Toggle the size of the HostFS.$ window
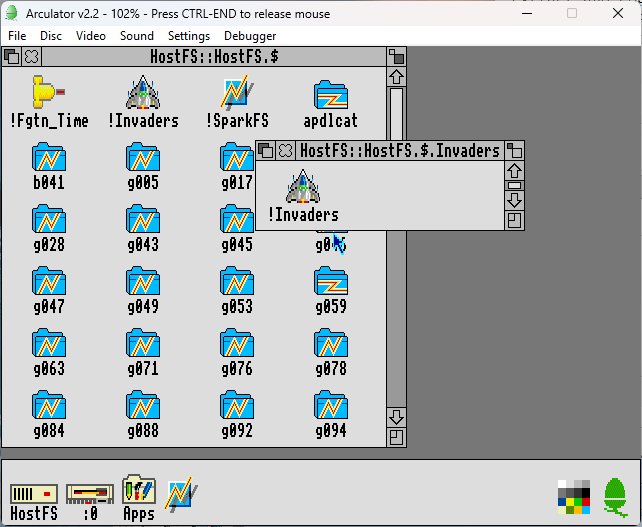 pos(396,57)
